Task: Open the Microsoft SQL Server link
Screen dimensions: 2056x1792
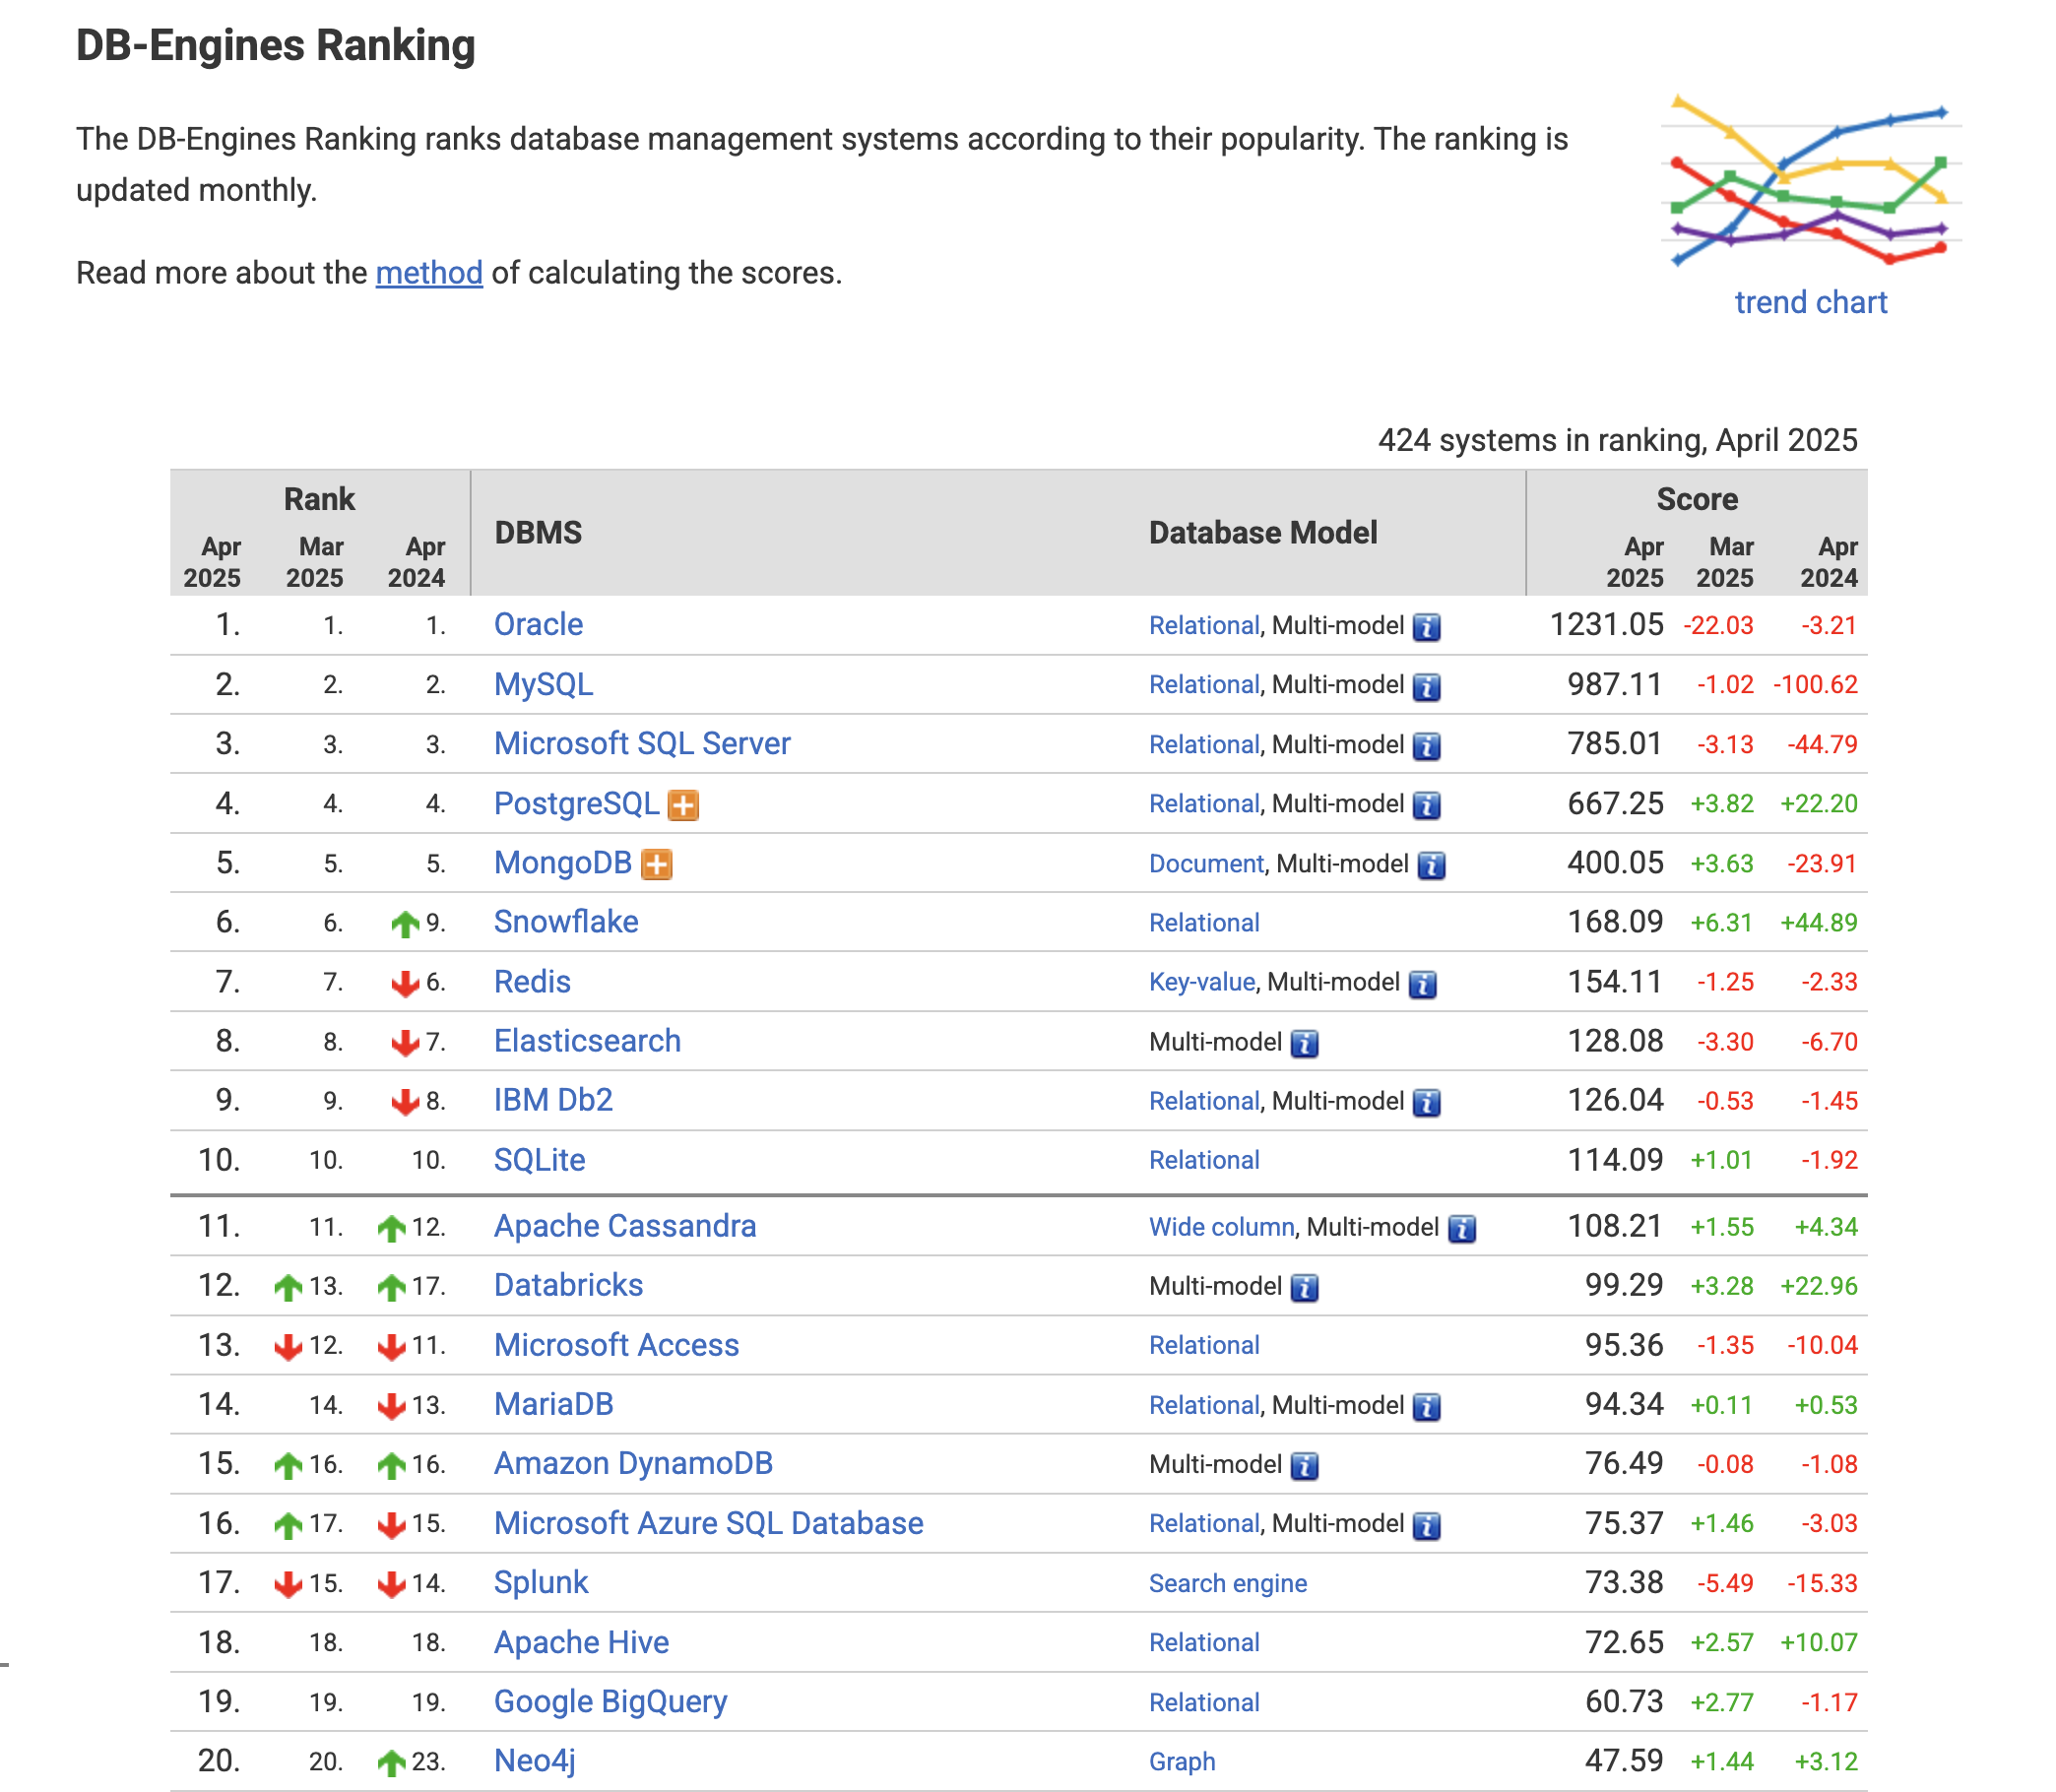Action: coord(642,744)
